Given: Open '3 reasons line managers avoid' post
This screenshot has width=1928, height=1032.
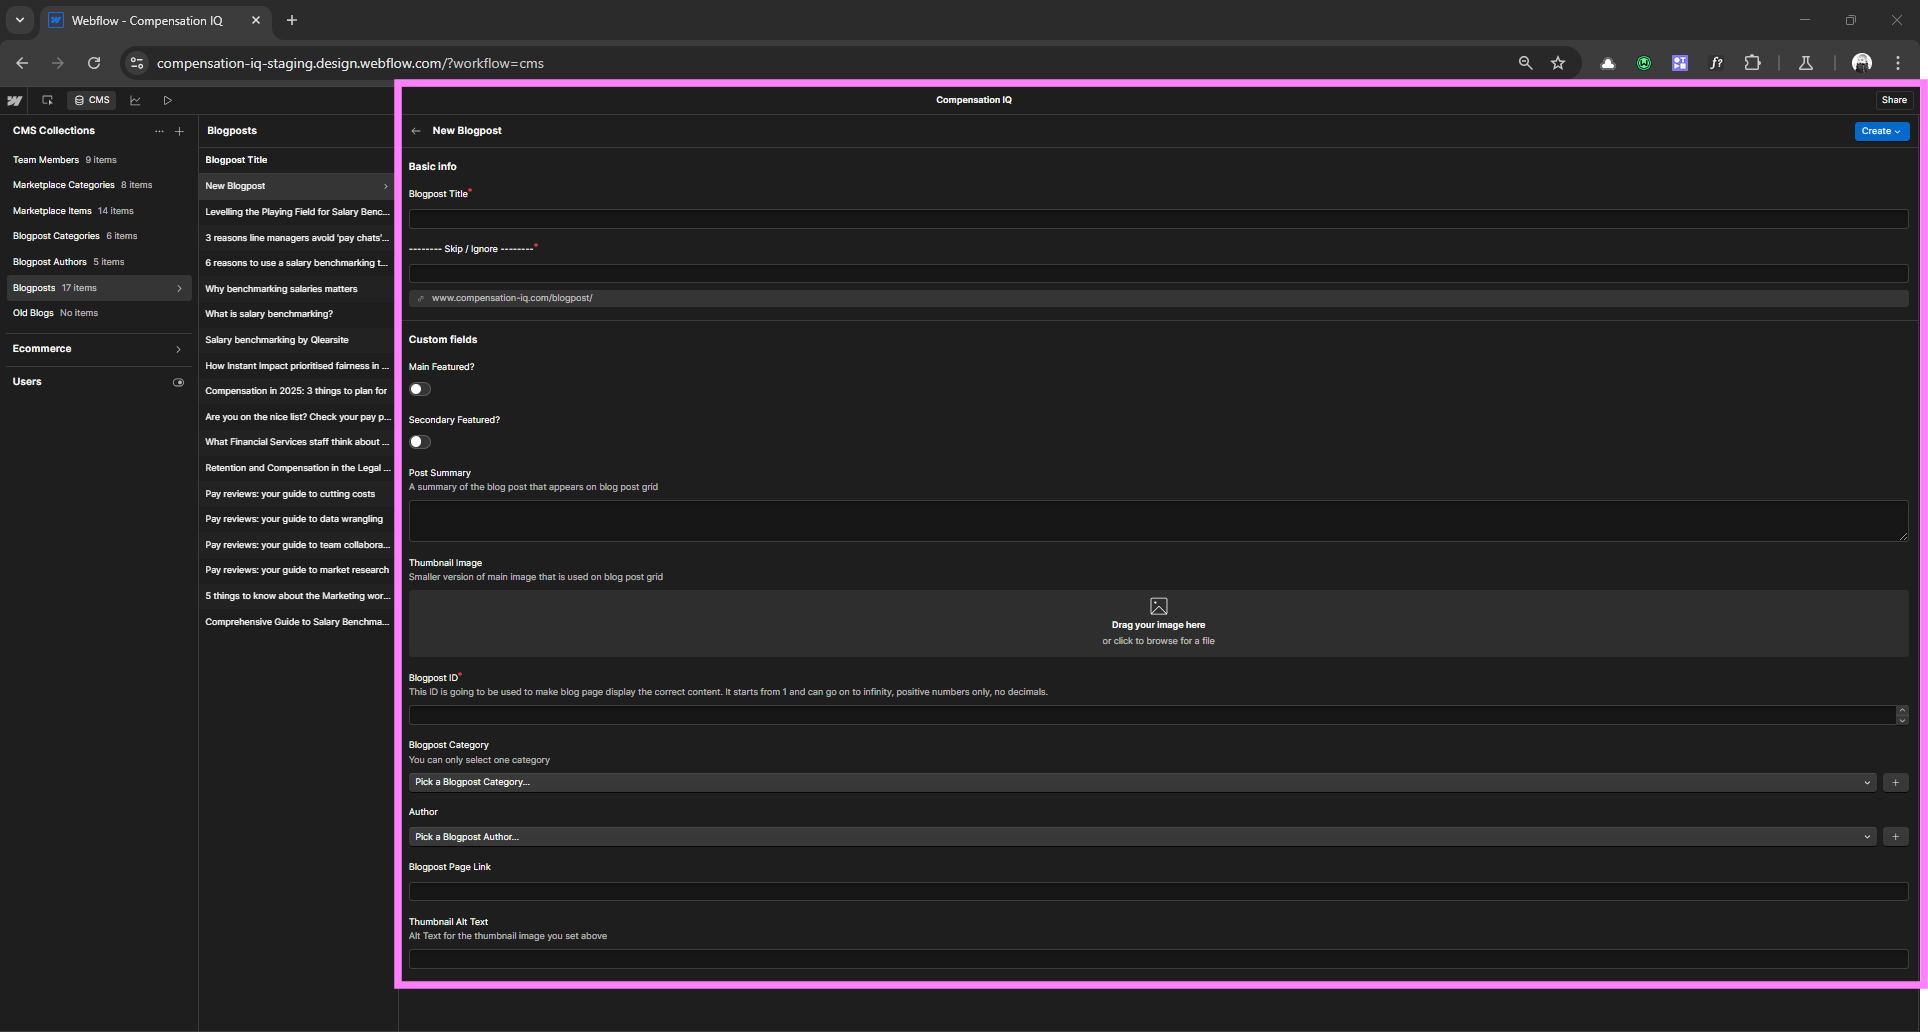Looking at the screenshot, I should coord(297,238).
